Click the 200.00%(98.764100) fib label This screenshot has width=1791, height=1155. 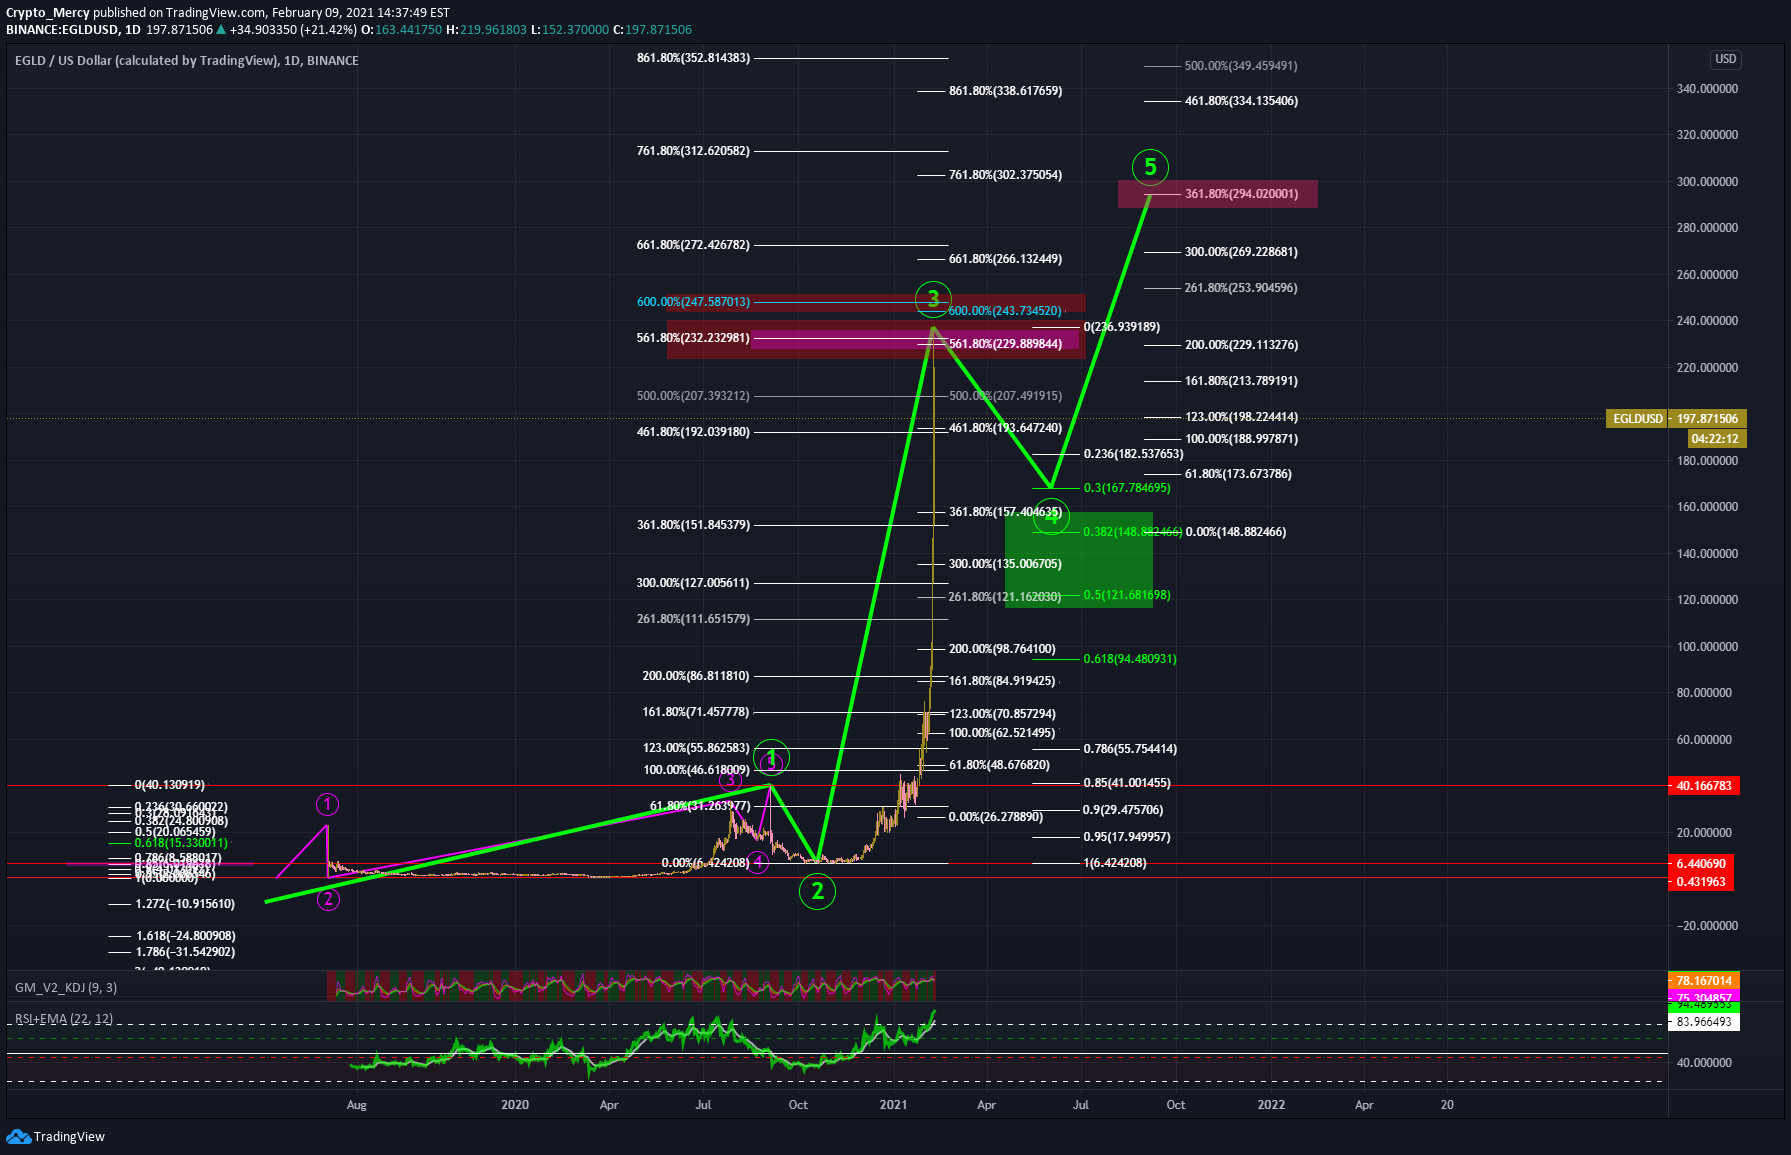click(x=1002, y=649)
